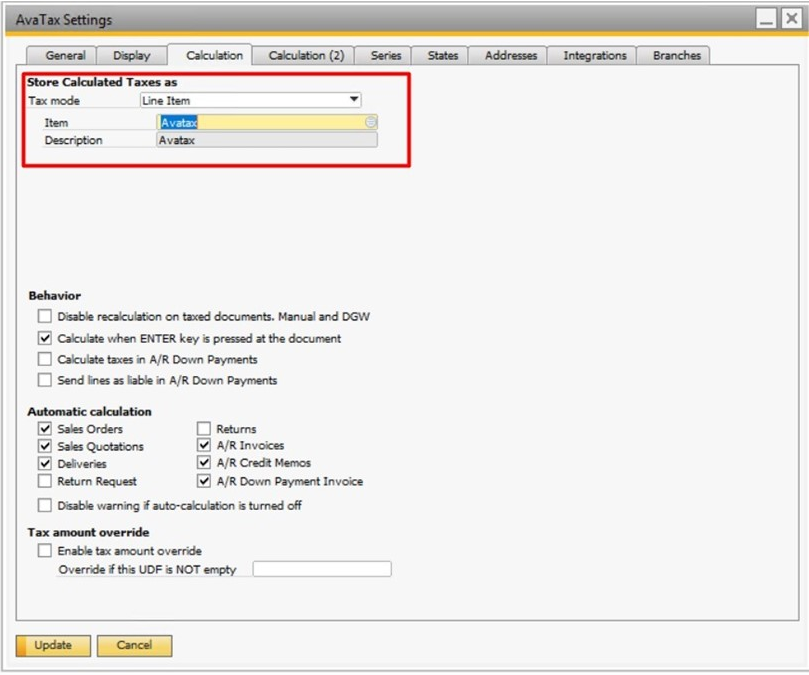Uncheck the A/R Credit Memos checkbox

pyautogui.click(x=204, y=462)
